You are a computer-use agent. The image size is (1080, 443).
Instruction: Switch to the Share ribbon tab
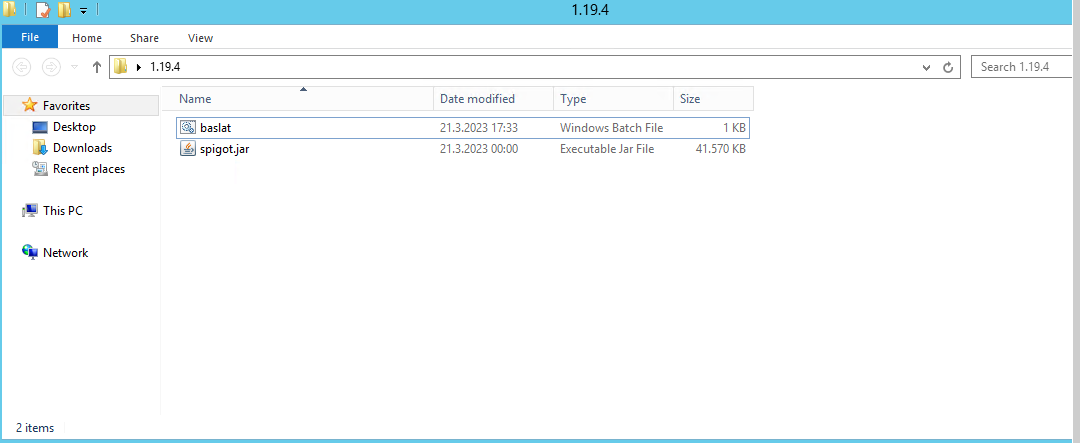click(x=145, y=38)
